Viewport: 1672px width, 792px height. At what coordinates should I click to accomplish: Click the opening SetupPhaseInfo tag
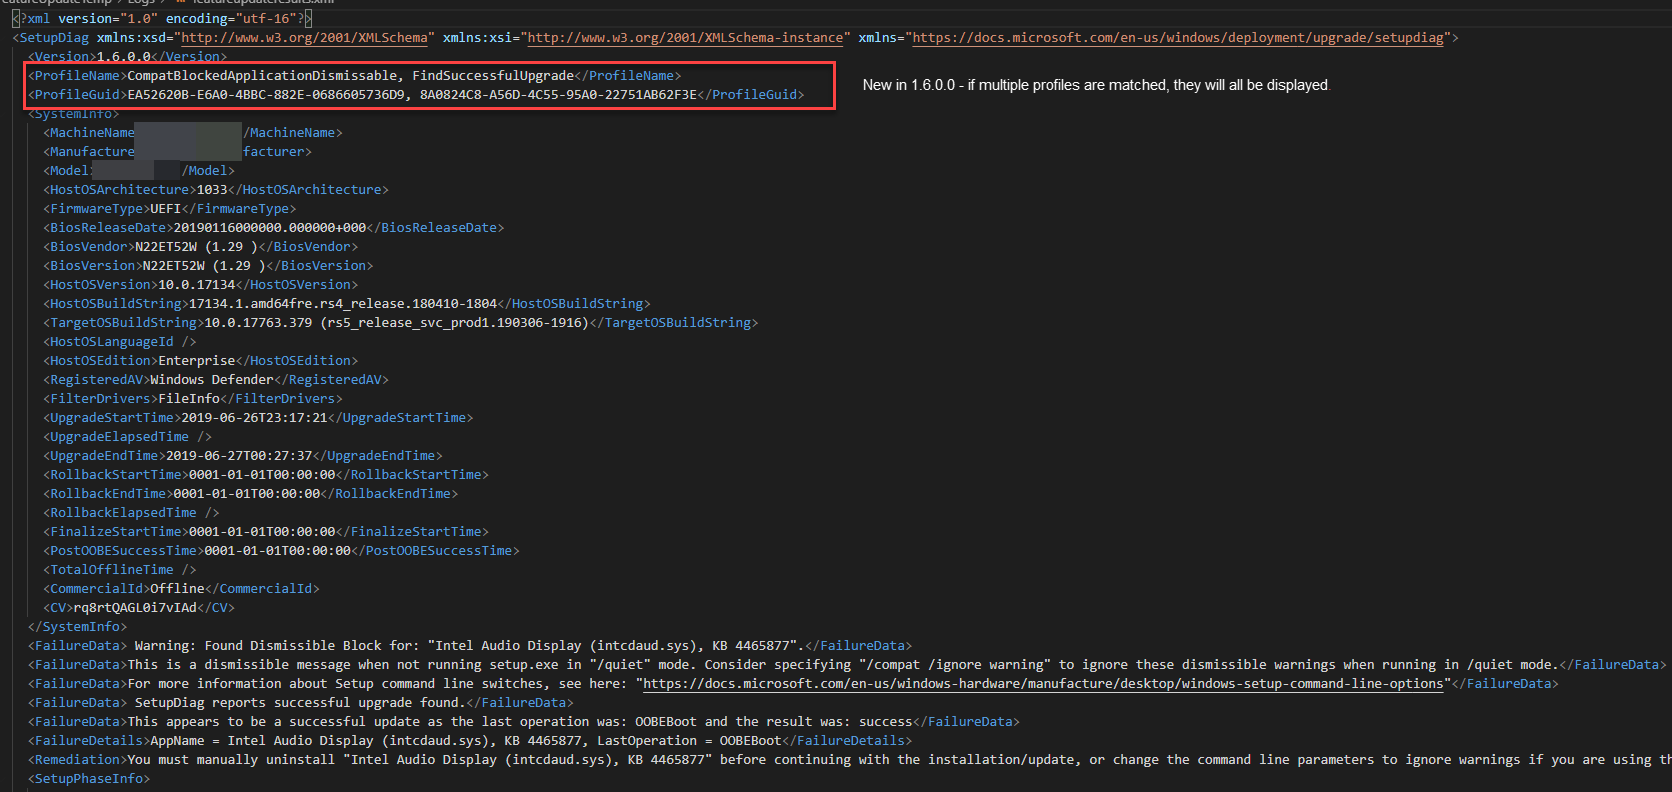(89, 778)
